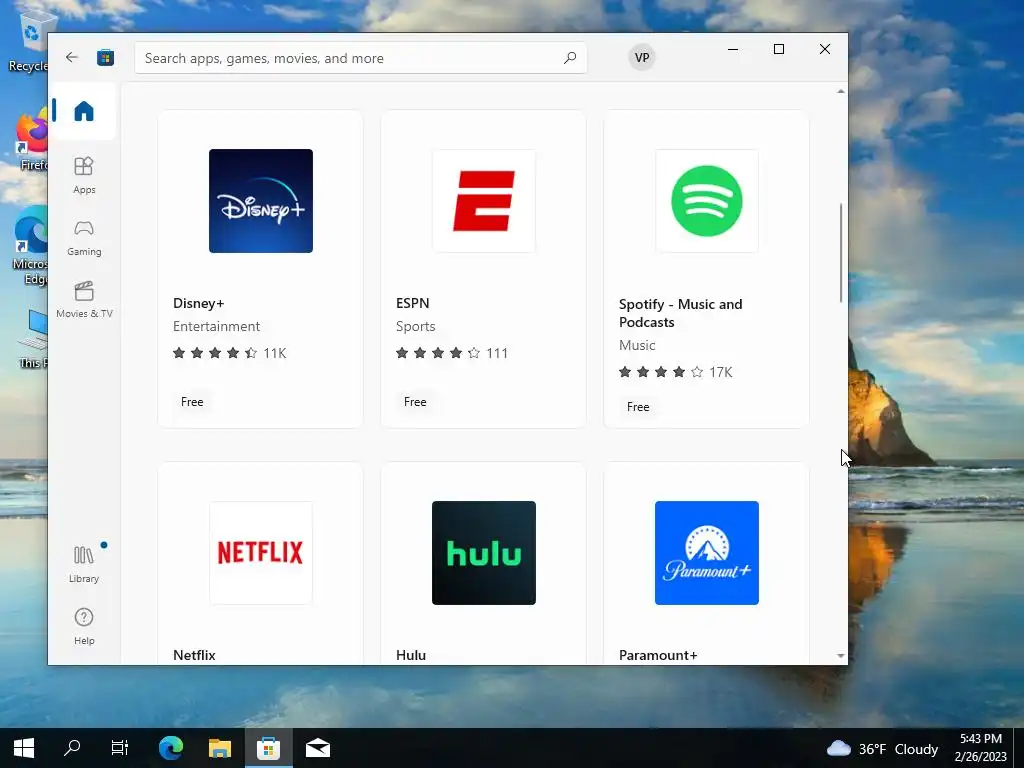The width and height of the screenshot is (1024, 768).
Task: Select the Microsoft Edge desktop shortcut
Action: click(30, 246)
